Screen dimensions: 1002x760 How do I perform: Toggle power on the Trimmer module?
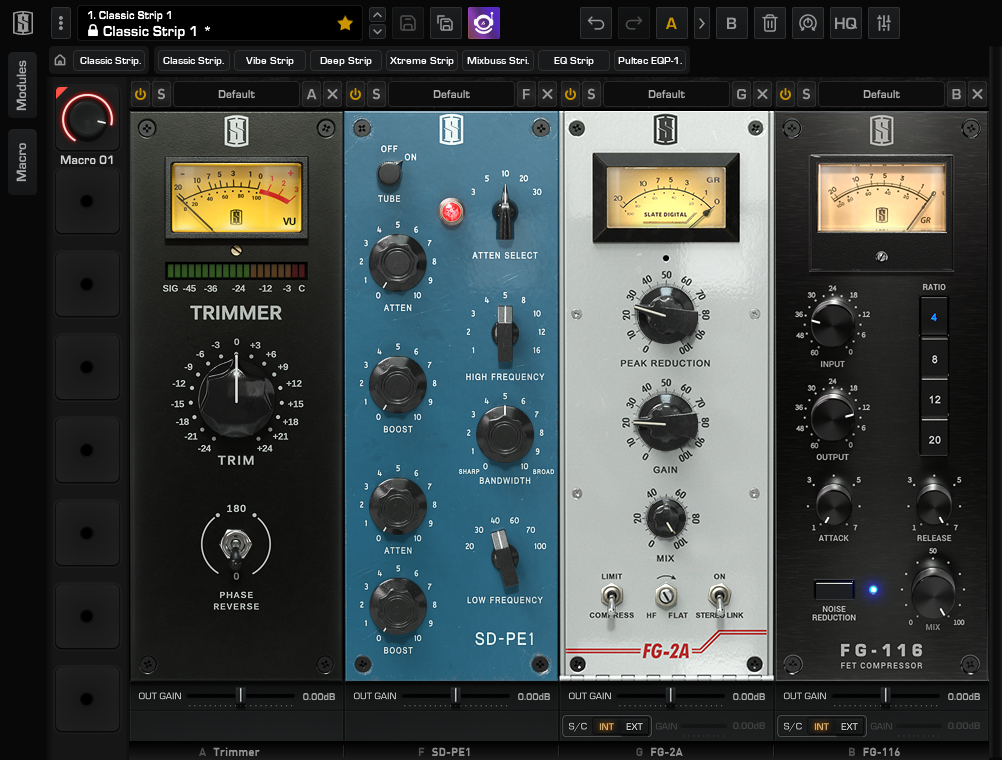pyautogui.click(x=140, y=94)
